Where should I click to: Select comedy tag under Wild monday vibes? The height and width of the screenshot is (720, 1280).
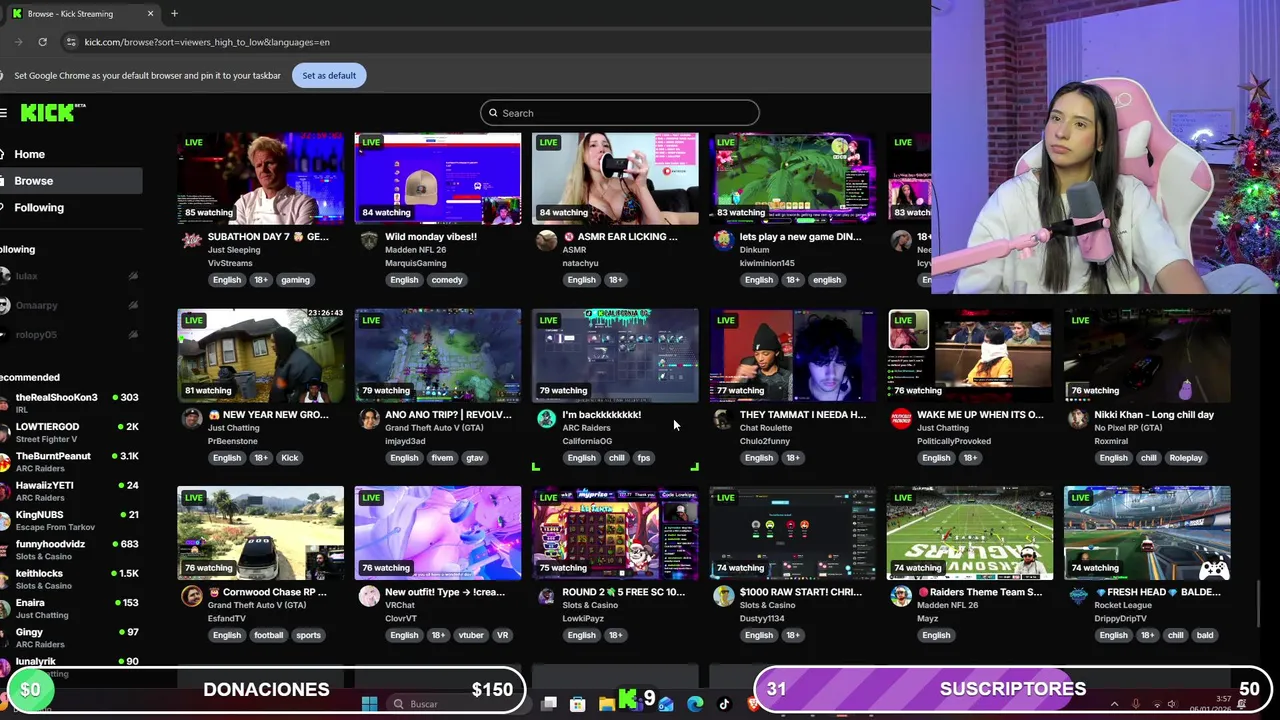(x=447, y=280)
